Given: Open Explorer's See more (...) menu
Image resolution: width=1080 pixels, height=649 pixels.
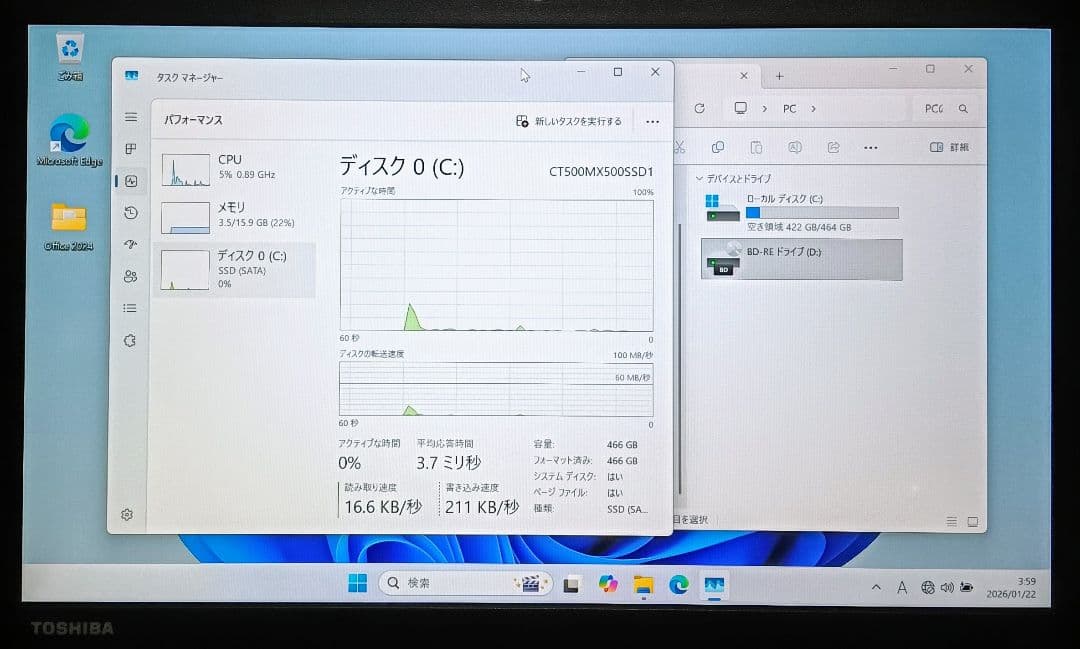Looking at the screenshot, I should (x=869, y=147).
